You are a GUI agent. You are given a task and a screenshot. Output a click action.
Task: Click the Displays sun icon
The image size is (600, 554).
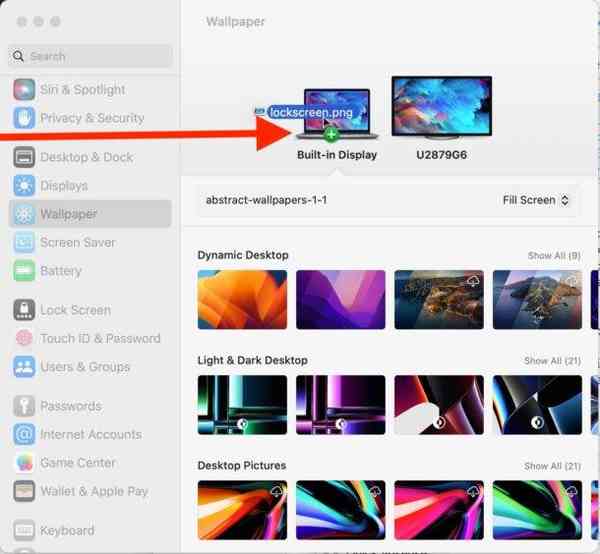(24, 186)
